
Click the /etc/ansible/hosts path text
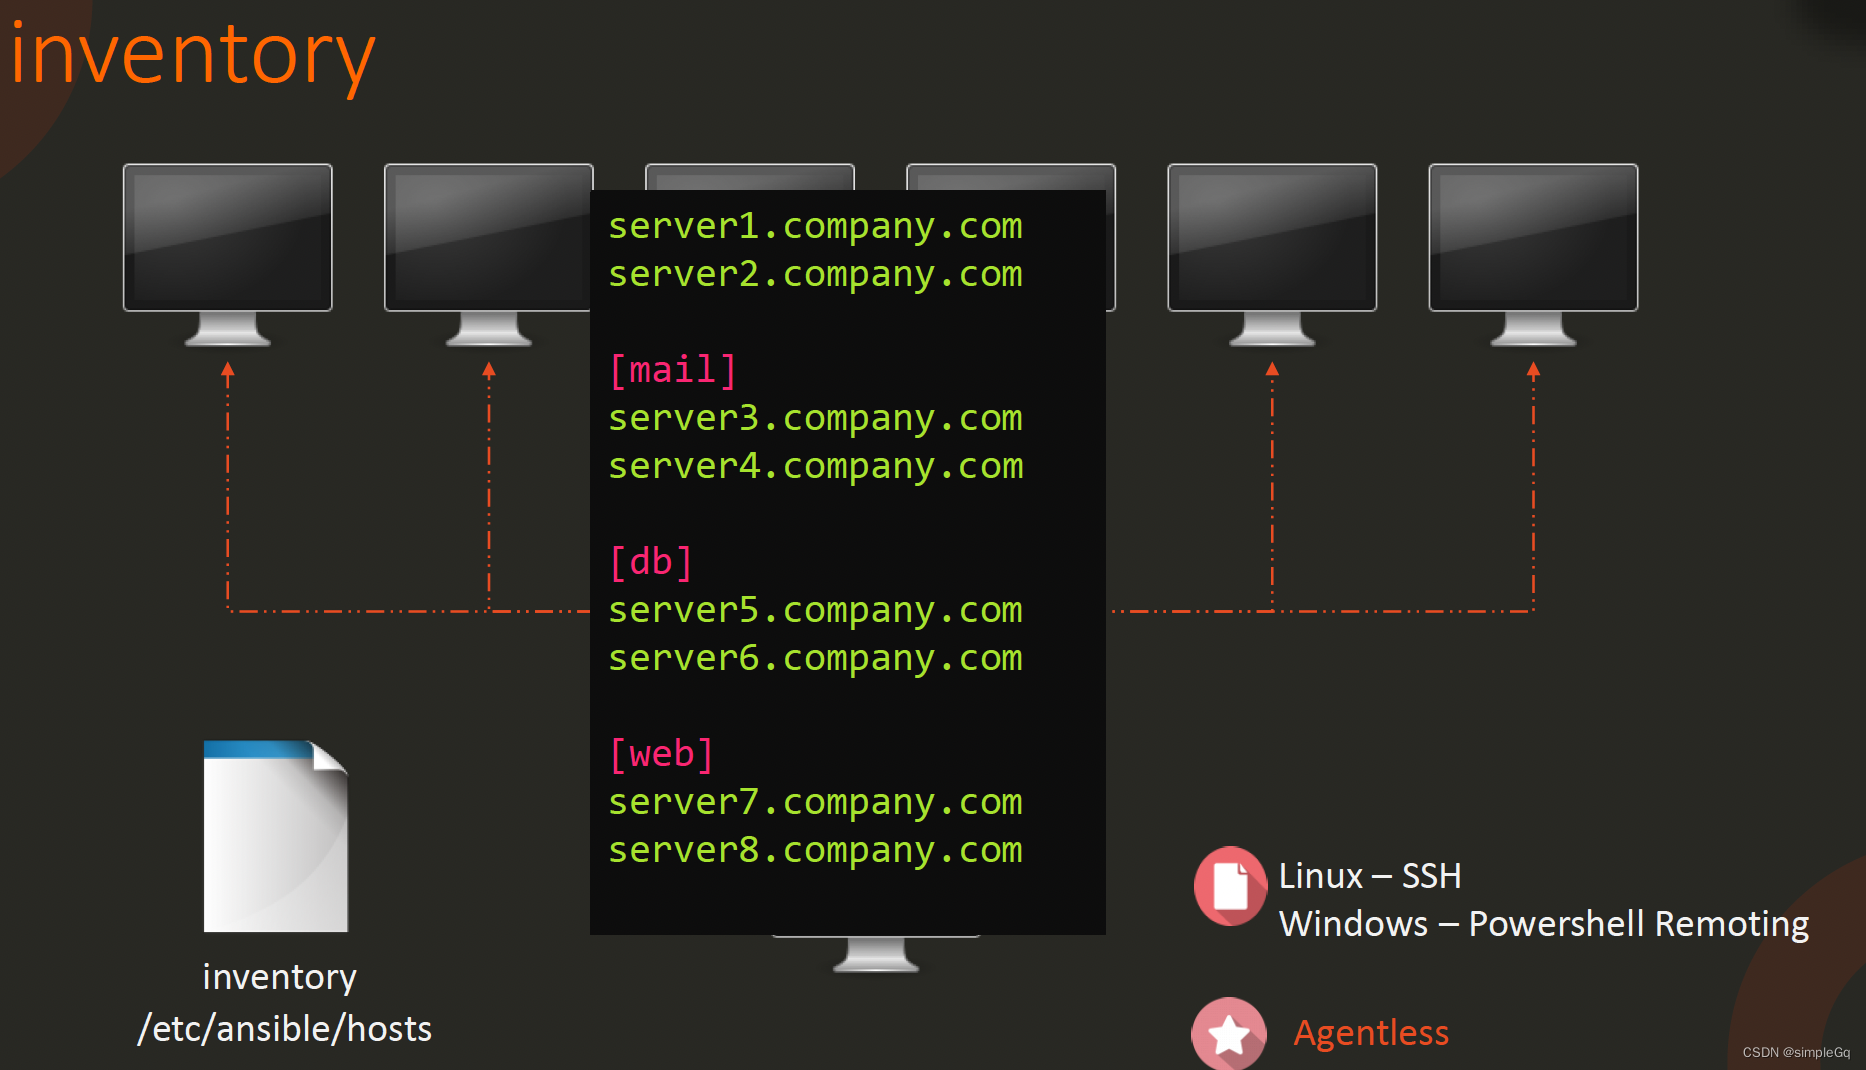[285, 1029]
